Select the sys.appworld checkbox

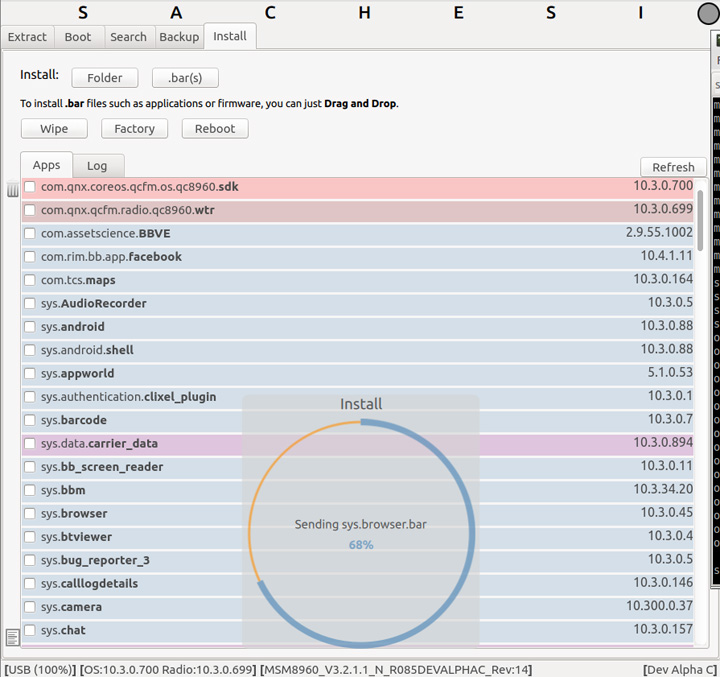tap(30, 373)
